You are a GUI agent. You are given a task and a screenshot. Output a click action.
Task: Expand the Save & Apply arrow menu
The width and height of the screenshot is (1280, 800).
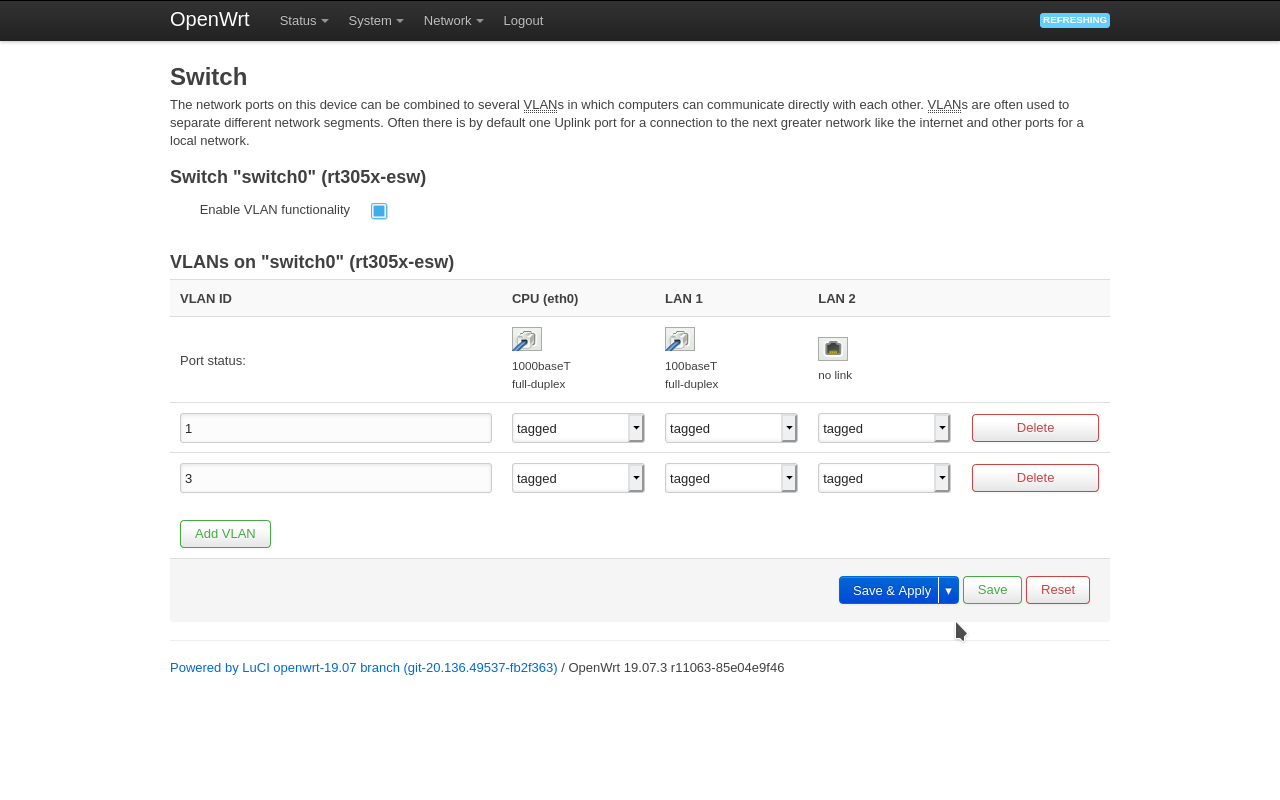tap(948, 590)
